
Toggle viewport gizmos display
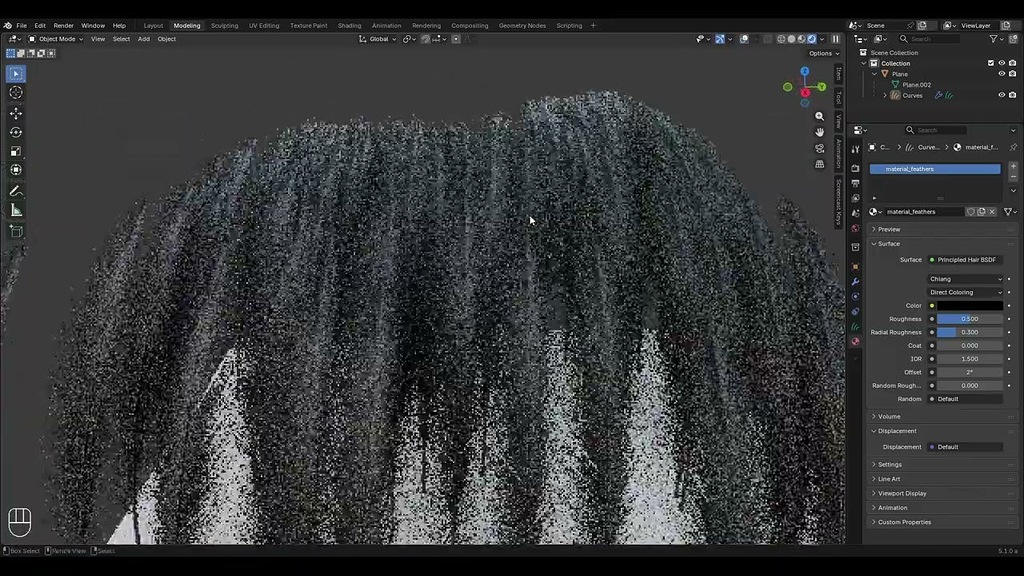tap(720, 39)
